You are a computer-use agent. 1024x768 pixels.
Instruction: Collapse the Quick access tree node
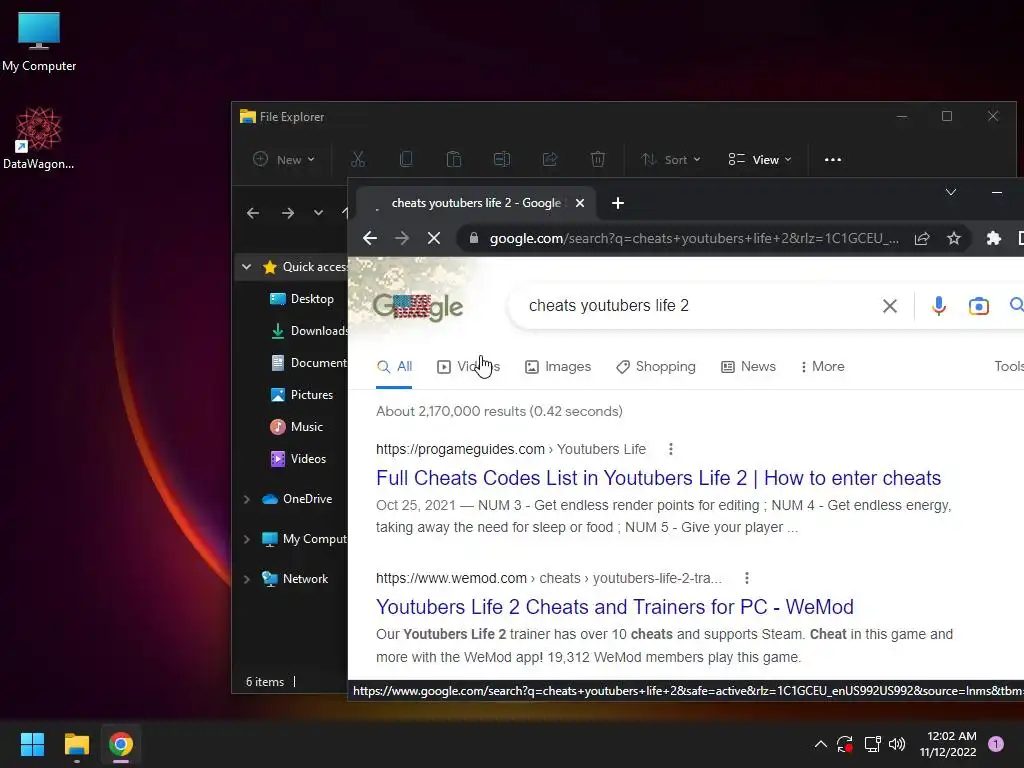pos(246,266)
